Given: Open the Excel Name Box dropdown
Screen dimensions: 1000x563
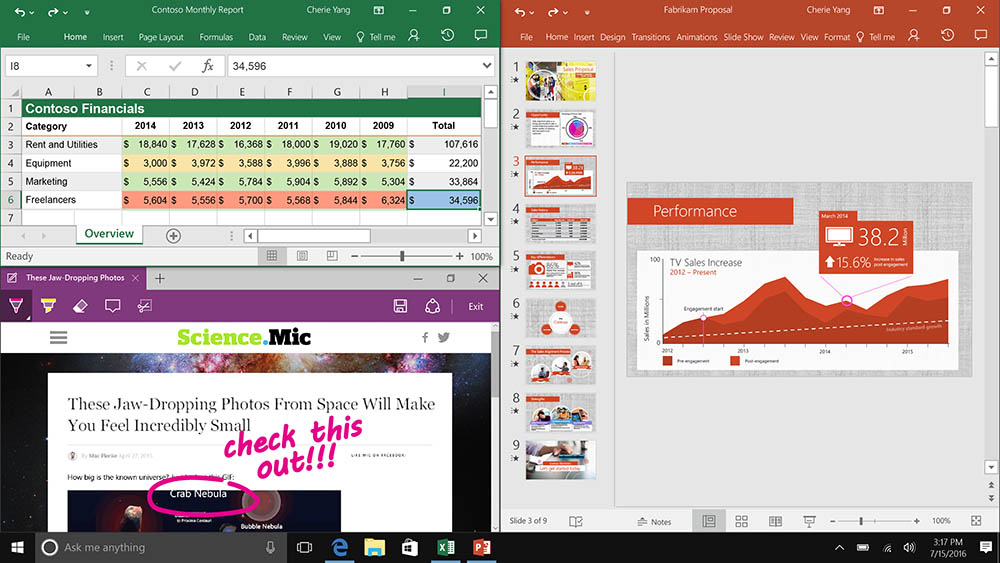Looking at the screenshot, I should tap(89, 66).
